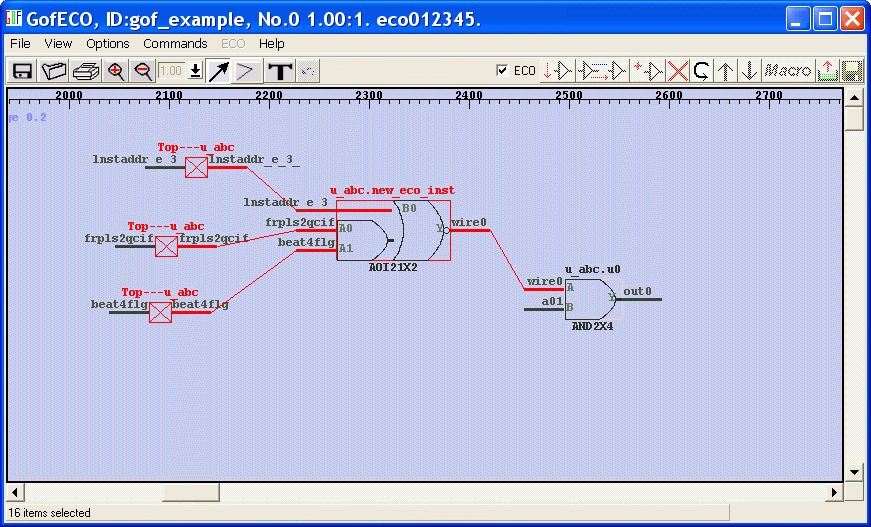This screenshot has height=527, width=871.
Task: Click the rotate loop arrow icon
Action: pyautogui.click(x=702, y=71)
